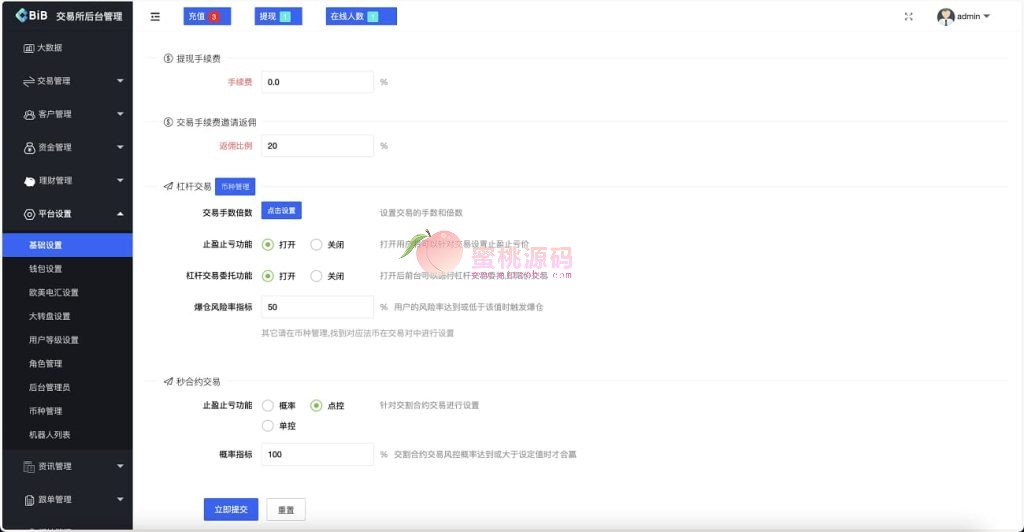Open the admin account dropdown arrow

(x=987, y=16)
